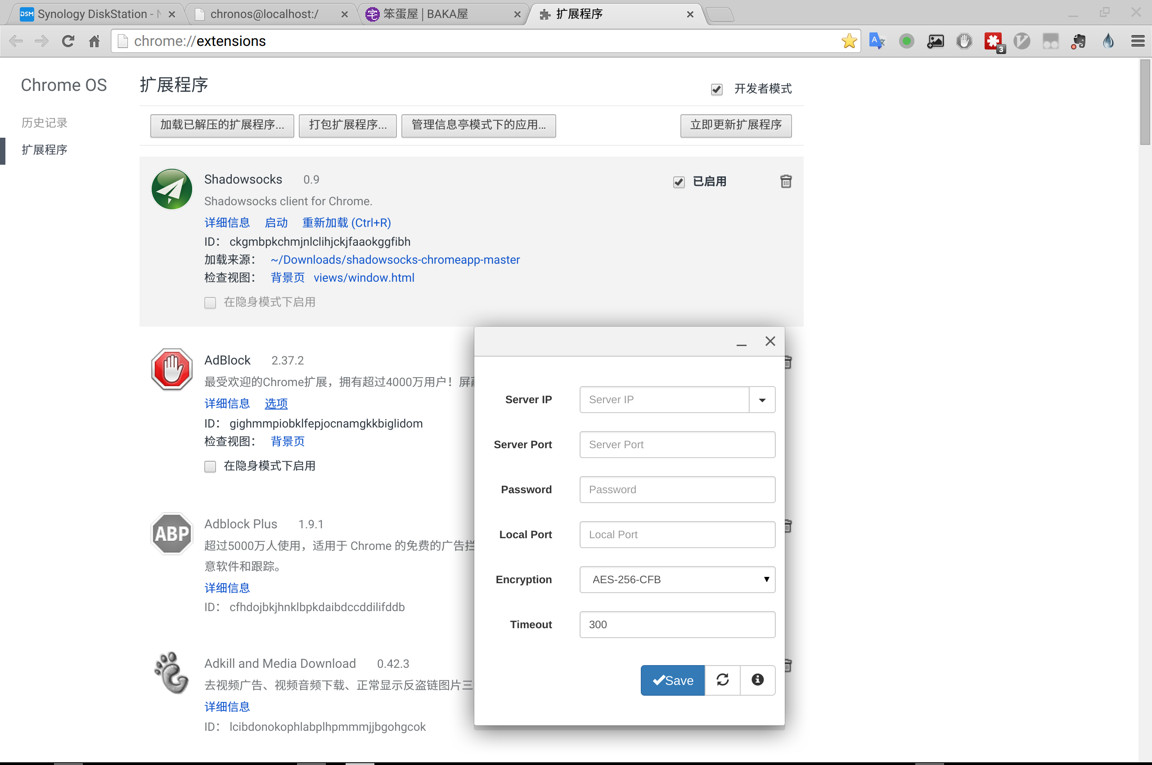Viewport: 1152px width, 765px height.
Task: Click 加载已解压的扩展程序 button
Action: point(222,125)
